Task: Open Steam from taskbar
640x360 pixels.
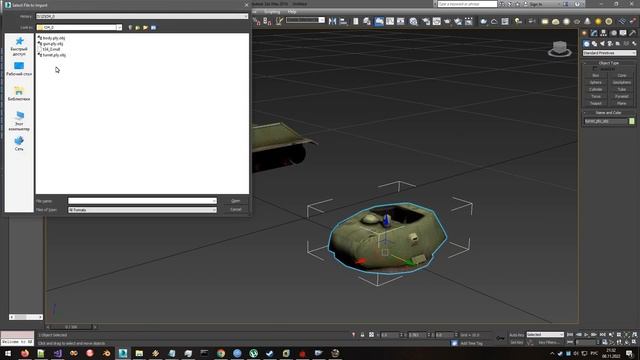Action: tap(270, 353)
